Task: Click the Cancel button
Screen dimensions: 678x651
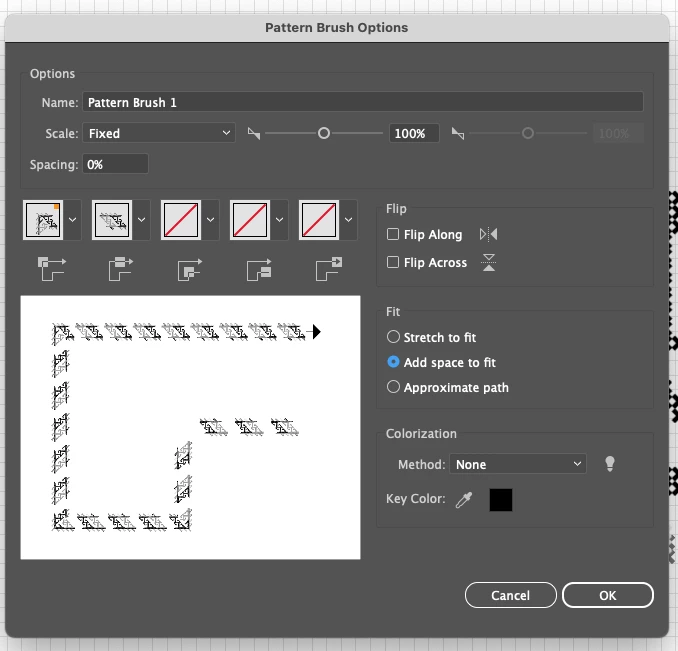Action: coord(511,595)
